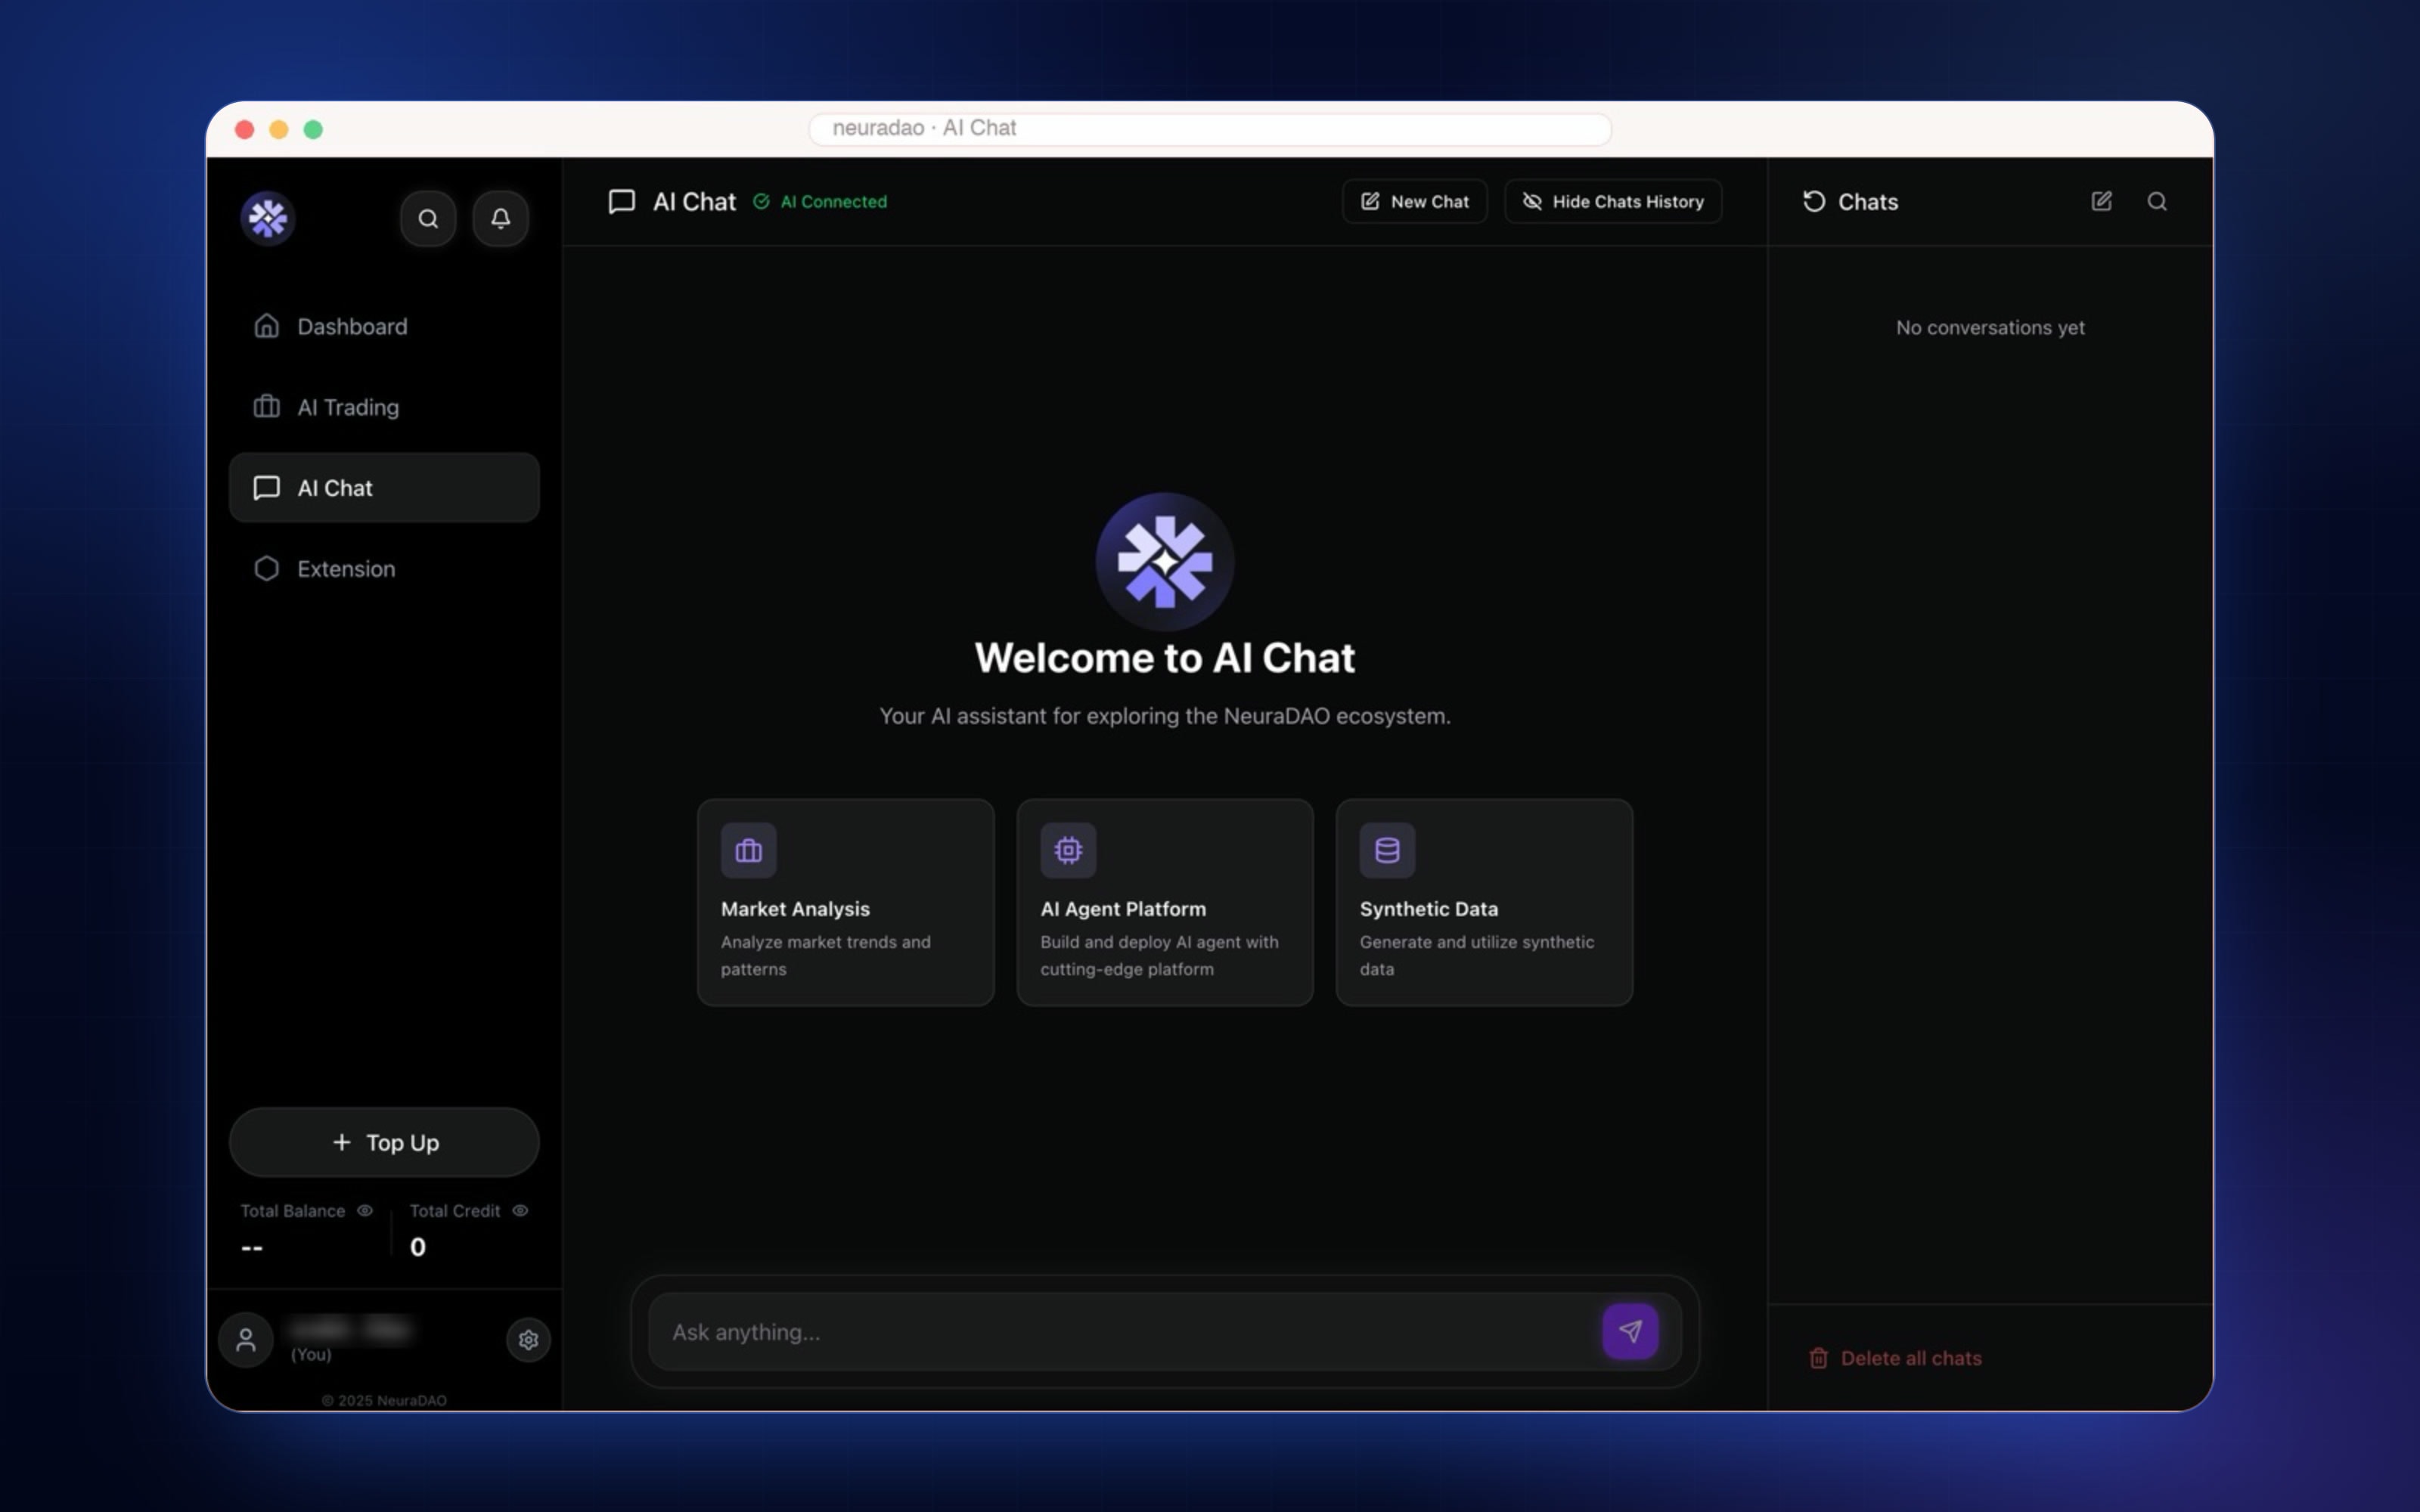This screenshot has height=1512, width=2420.
Task: Open the sidebar search icon
Action: pos(428,218)
